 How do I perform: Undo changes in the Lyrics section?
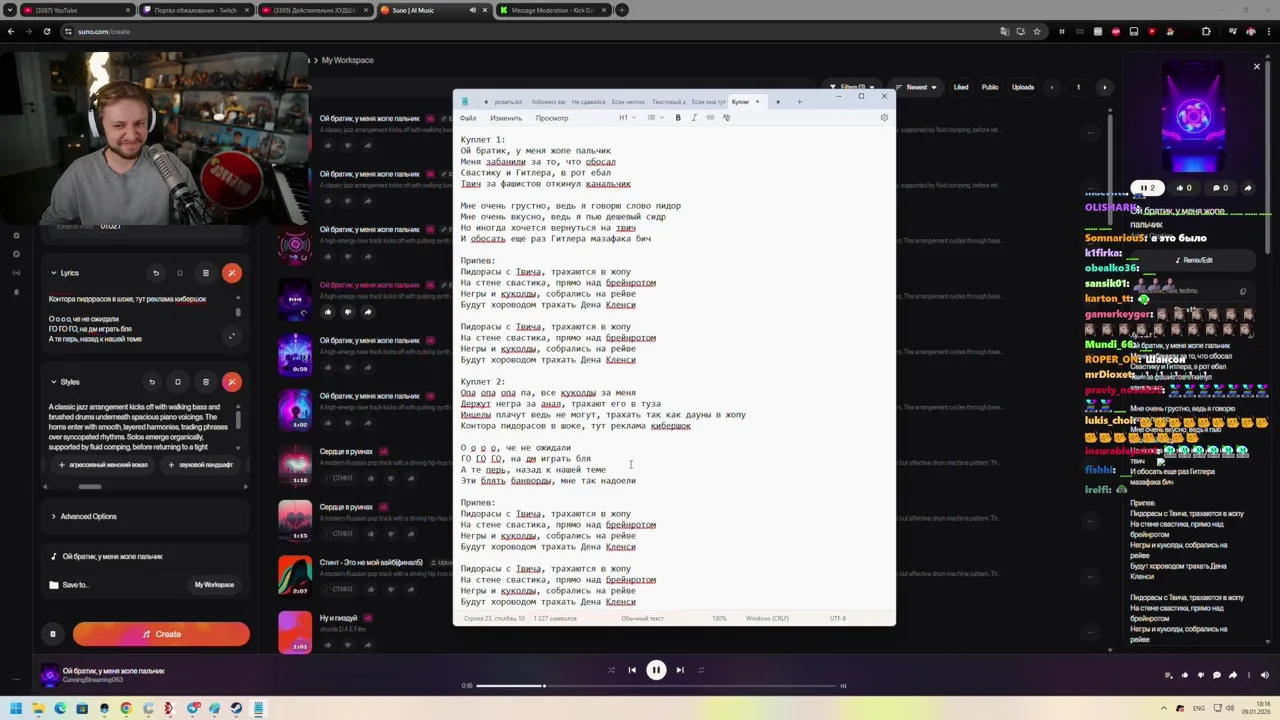pos(156,273)
